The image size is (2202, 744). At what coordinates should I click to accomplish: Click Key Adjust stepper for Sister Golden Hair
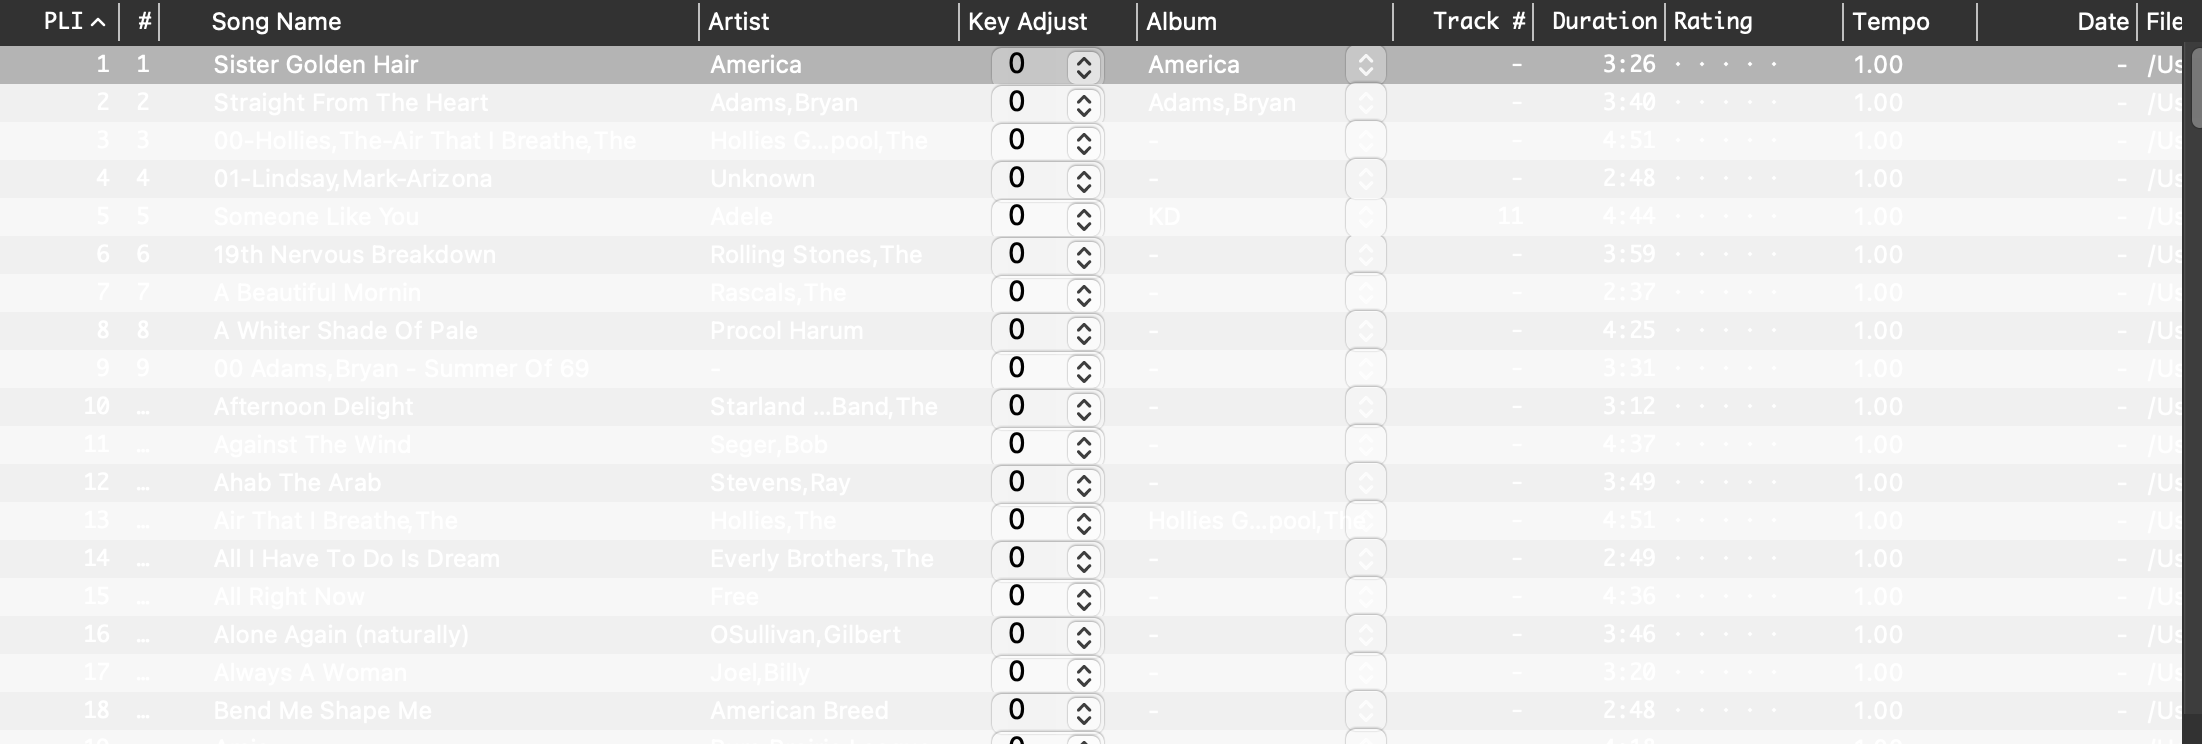point(1083,67)
